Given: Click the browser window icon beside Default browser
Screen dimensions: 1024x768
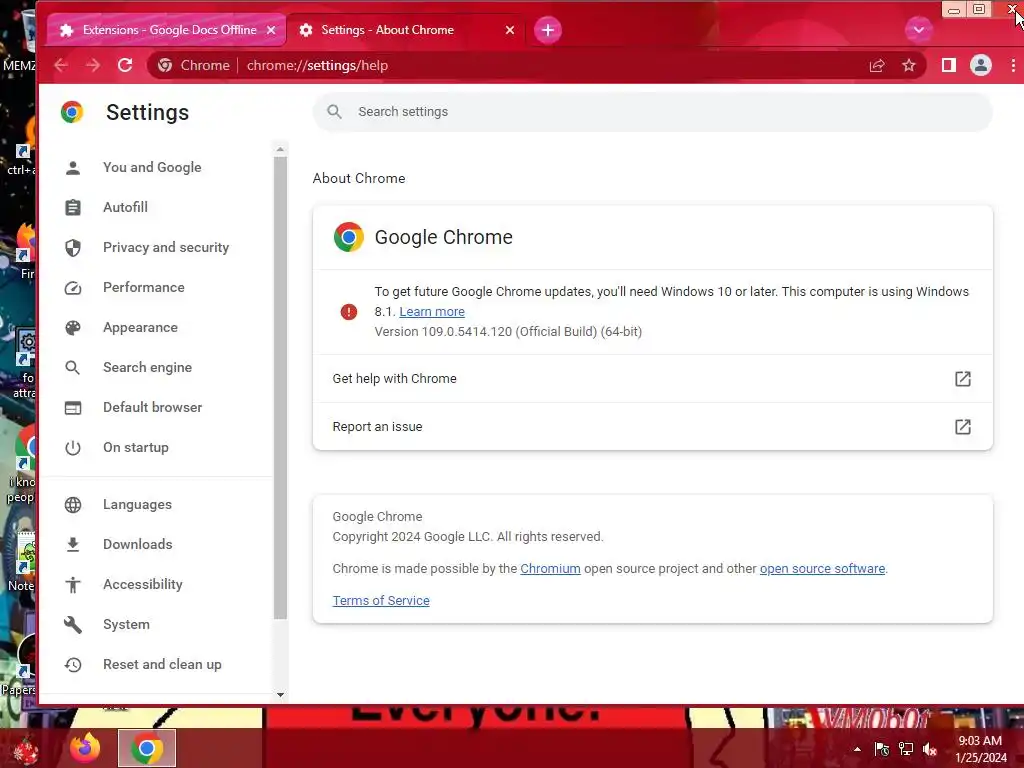Looking at the screenshot, I should pos(73,408).
